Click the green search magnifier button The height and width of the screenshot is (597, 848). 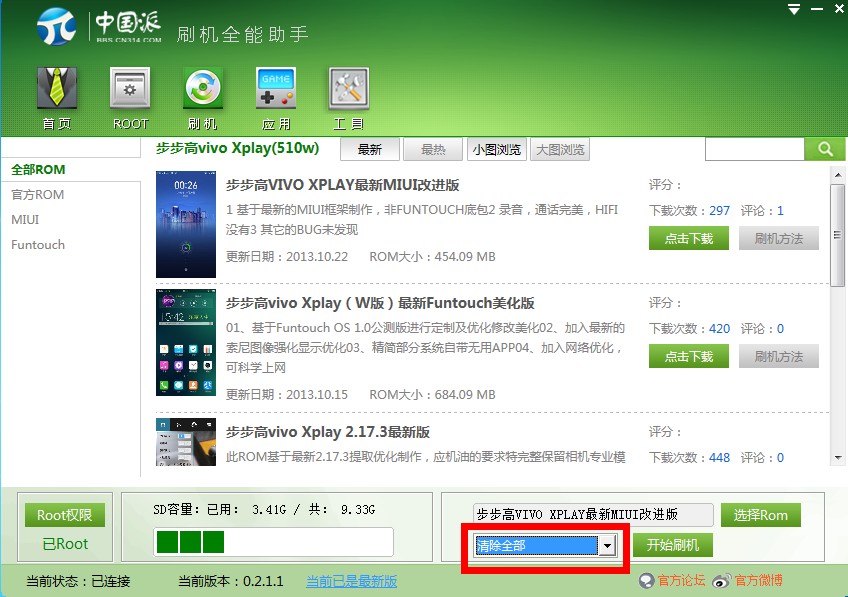(x=824, y=149)
